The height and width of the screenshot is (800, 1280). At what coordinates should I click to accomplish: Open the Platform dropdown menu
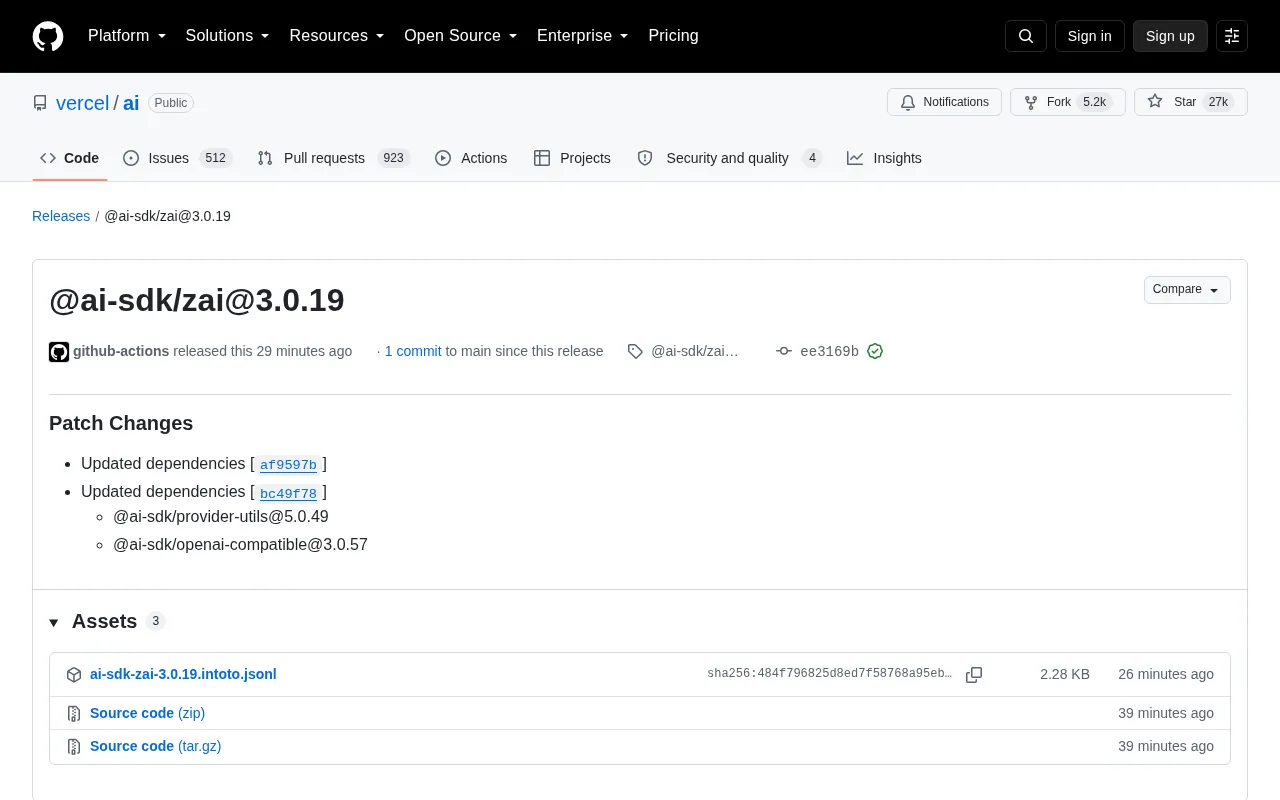(127, 36)
